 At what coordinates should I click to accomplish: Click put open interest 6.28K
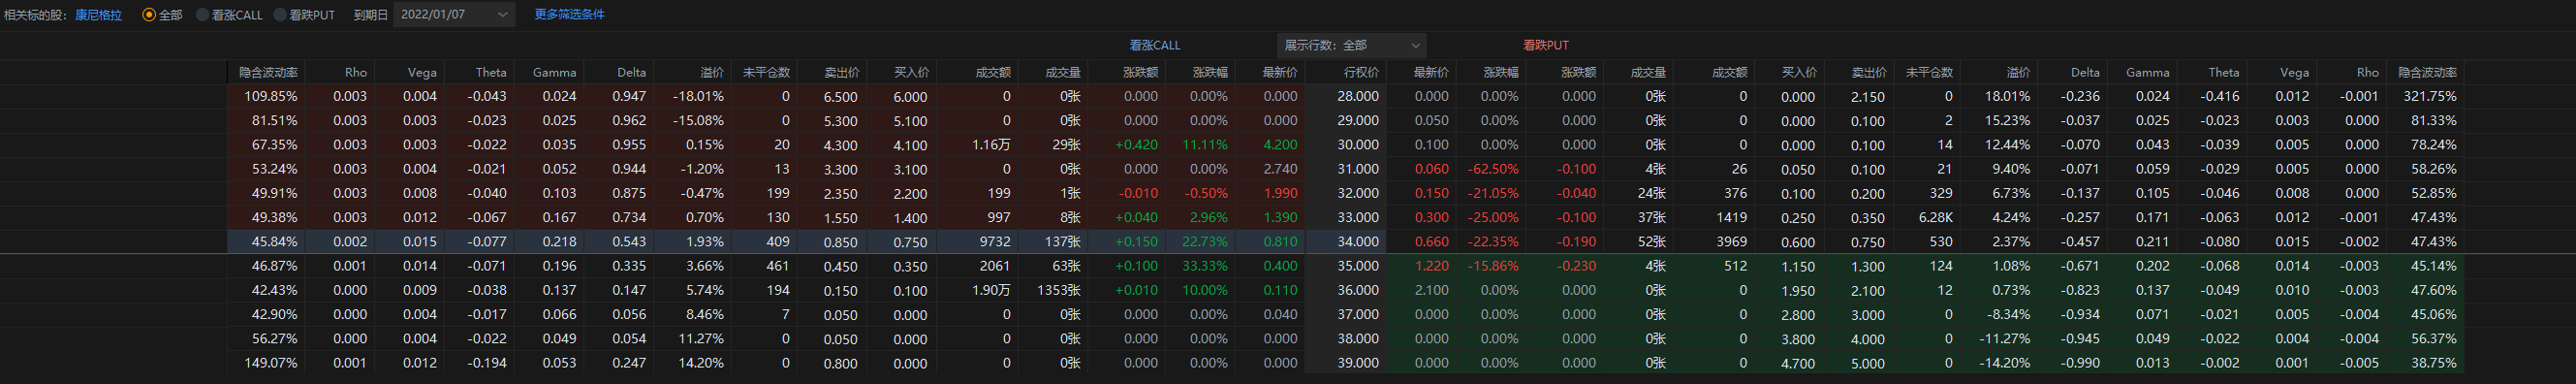coord(1935,217)
